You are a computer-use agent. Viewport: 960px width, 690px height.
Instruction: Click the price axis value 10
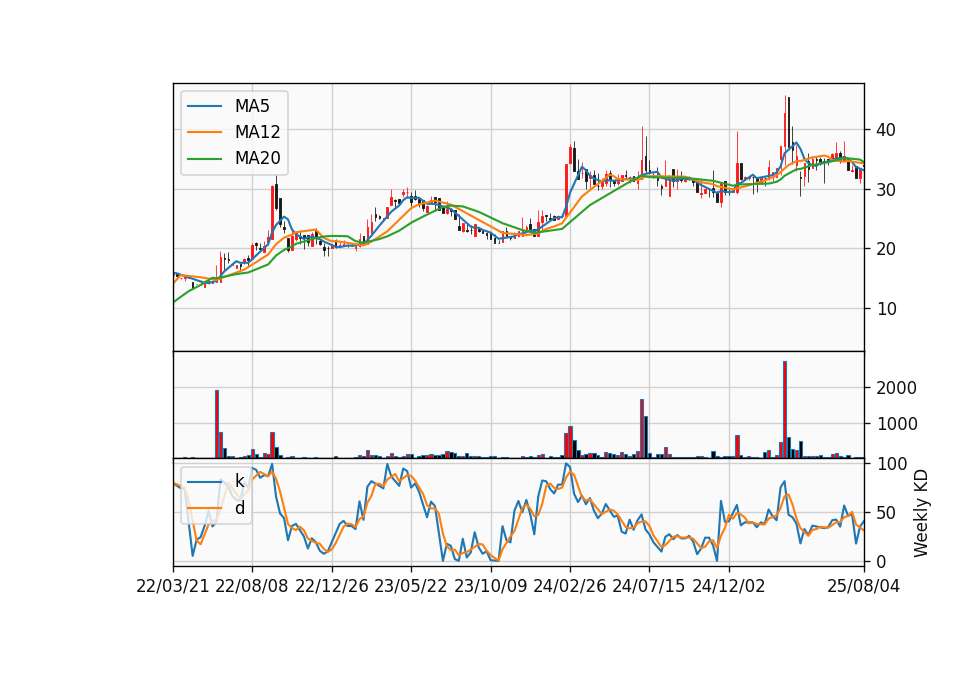click(x=886, y=309)
